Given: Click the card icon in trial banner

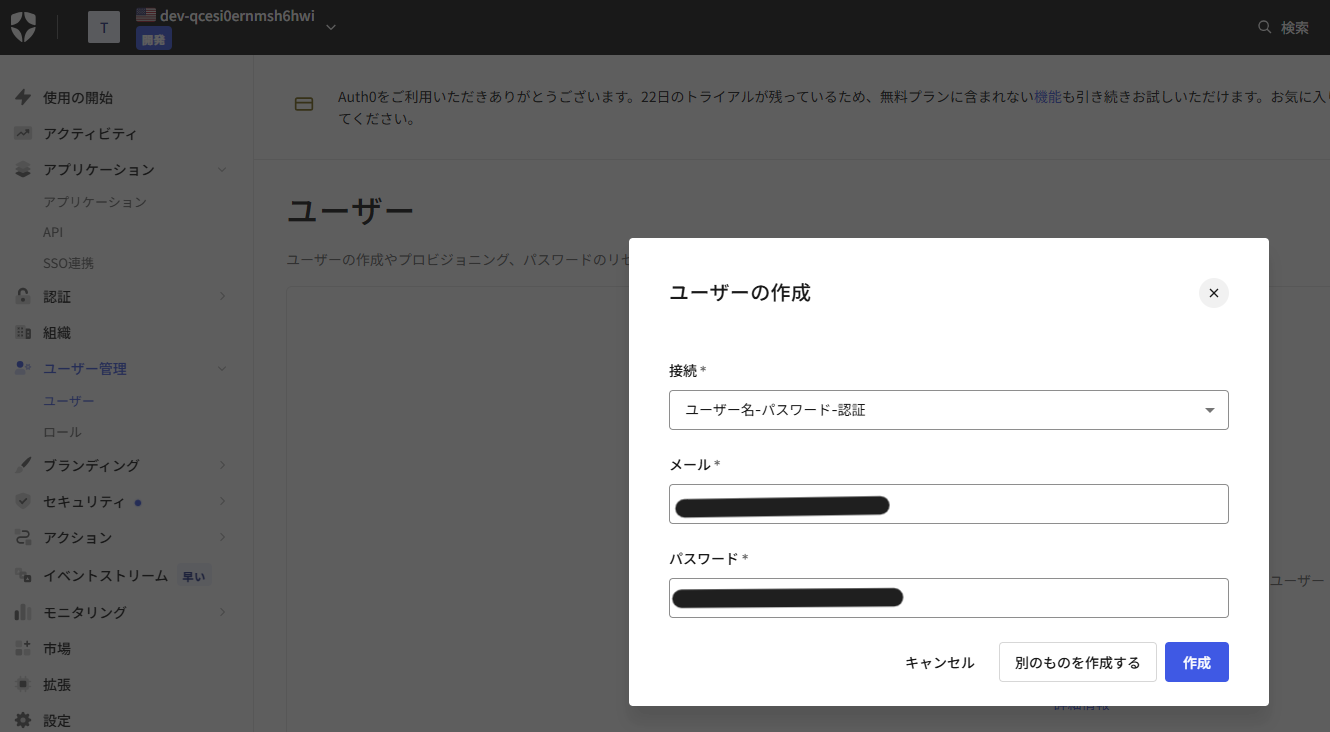Looking at the screenshot, I should [304, 104].
